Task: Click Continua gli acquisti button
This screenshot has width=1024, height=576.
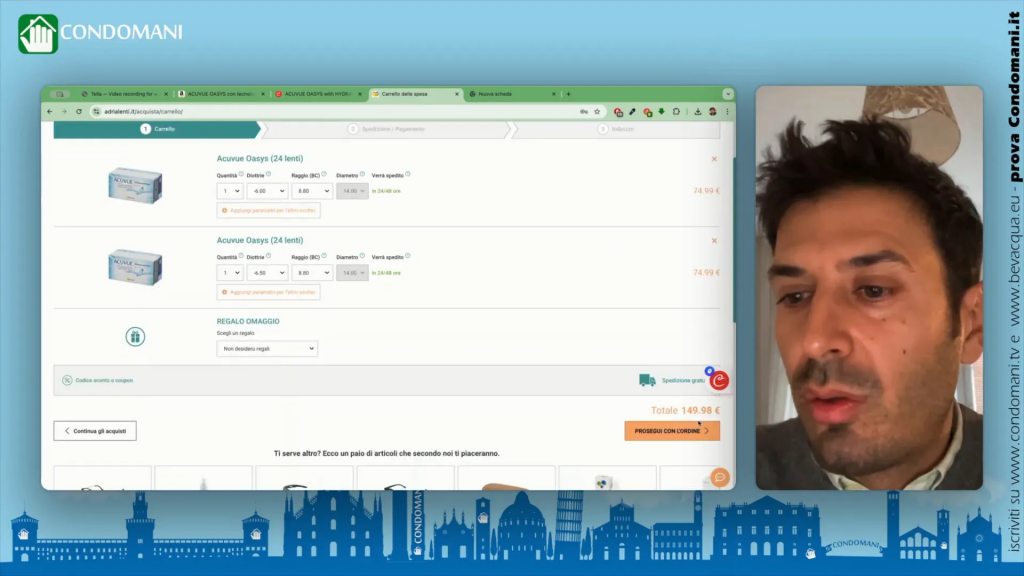Action: pos(95,431)
